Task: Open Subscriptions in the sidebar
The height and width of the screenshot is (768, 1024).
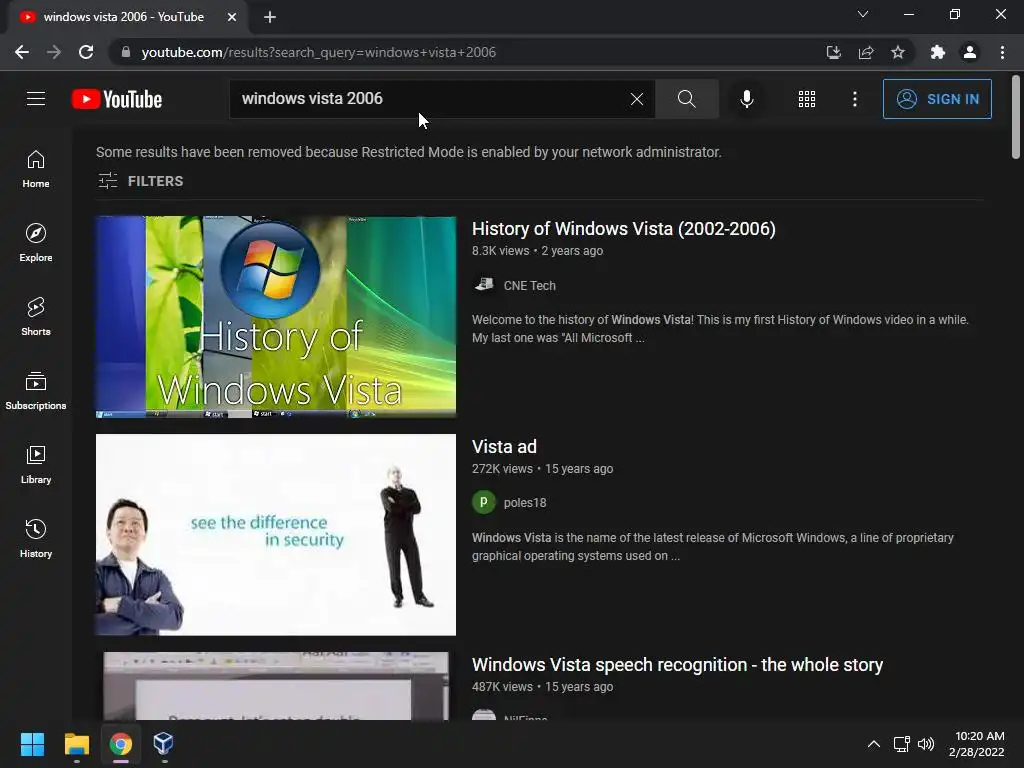Action: tap(36, 391)
